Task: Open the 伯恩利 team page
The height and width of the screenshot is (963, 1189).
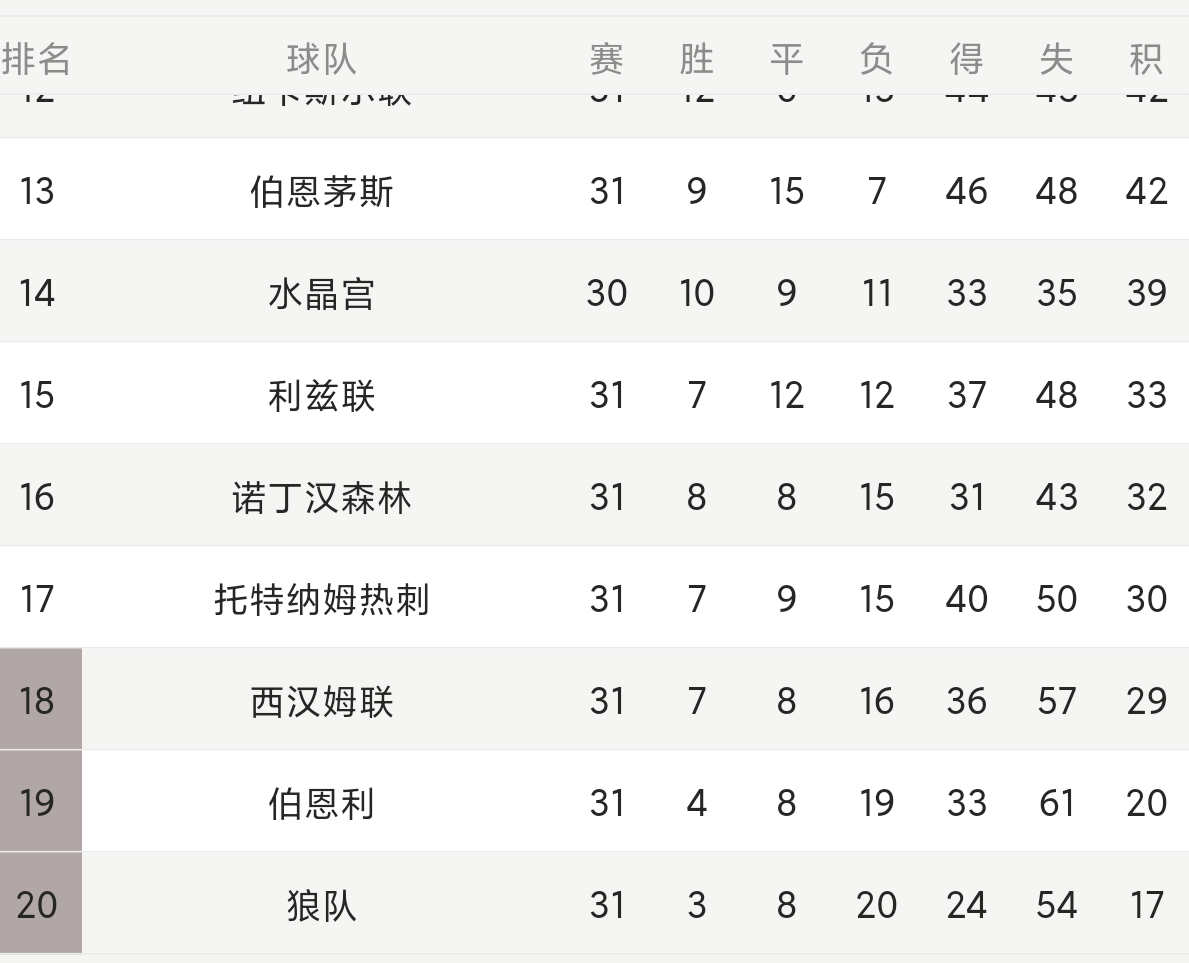Action: tap(321, 803)
